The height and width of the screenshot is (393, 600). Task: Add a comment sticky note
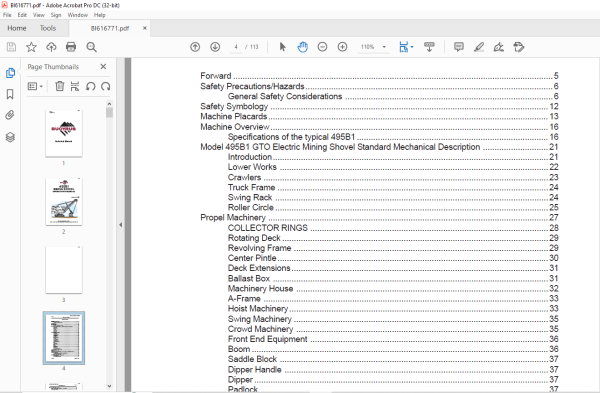tap(459, 47)
